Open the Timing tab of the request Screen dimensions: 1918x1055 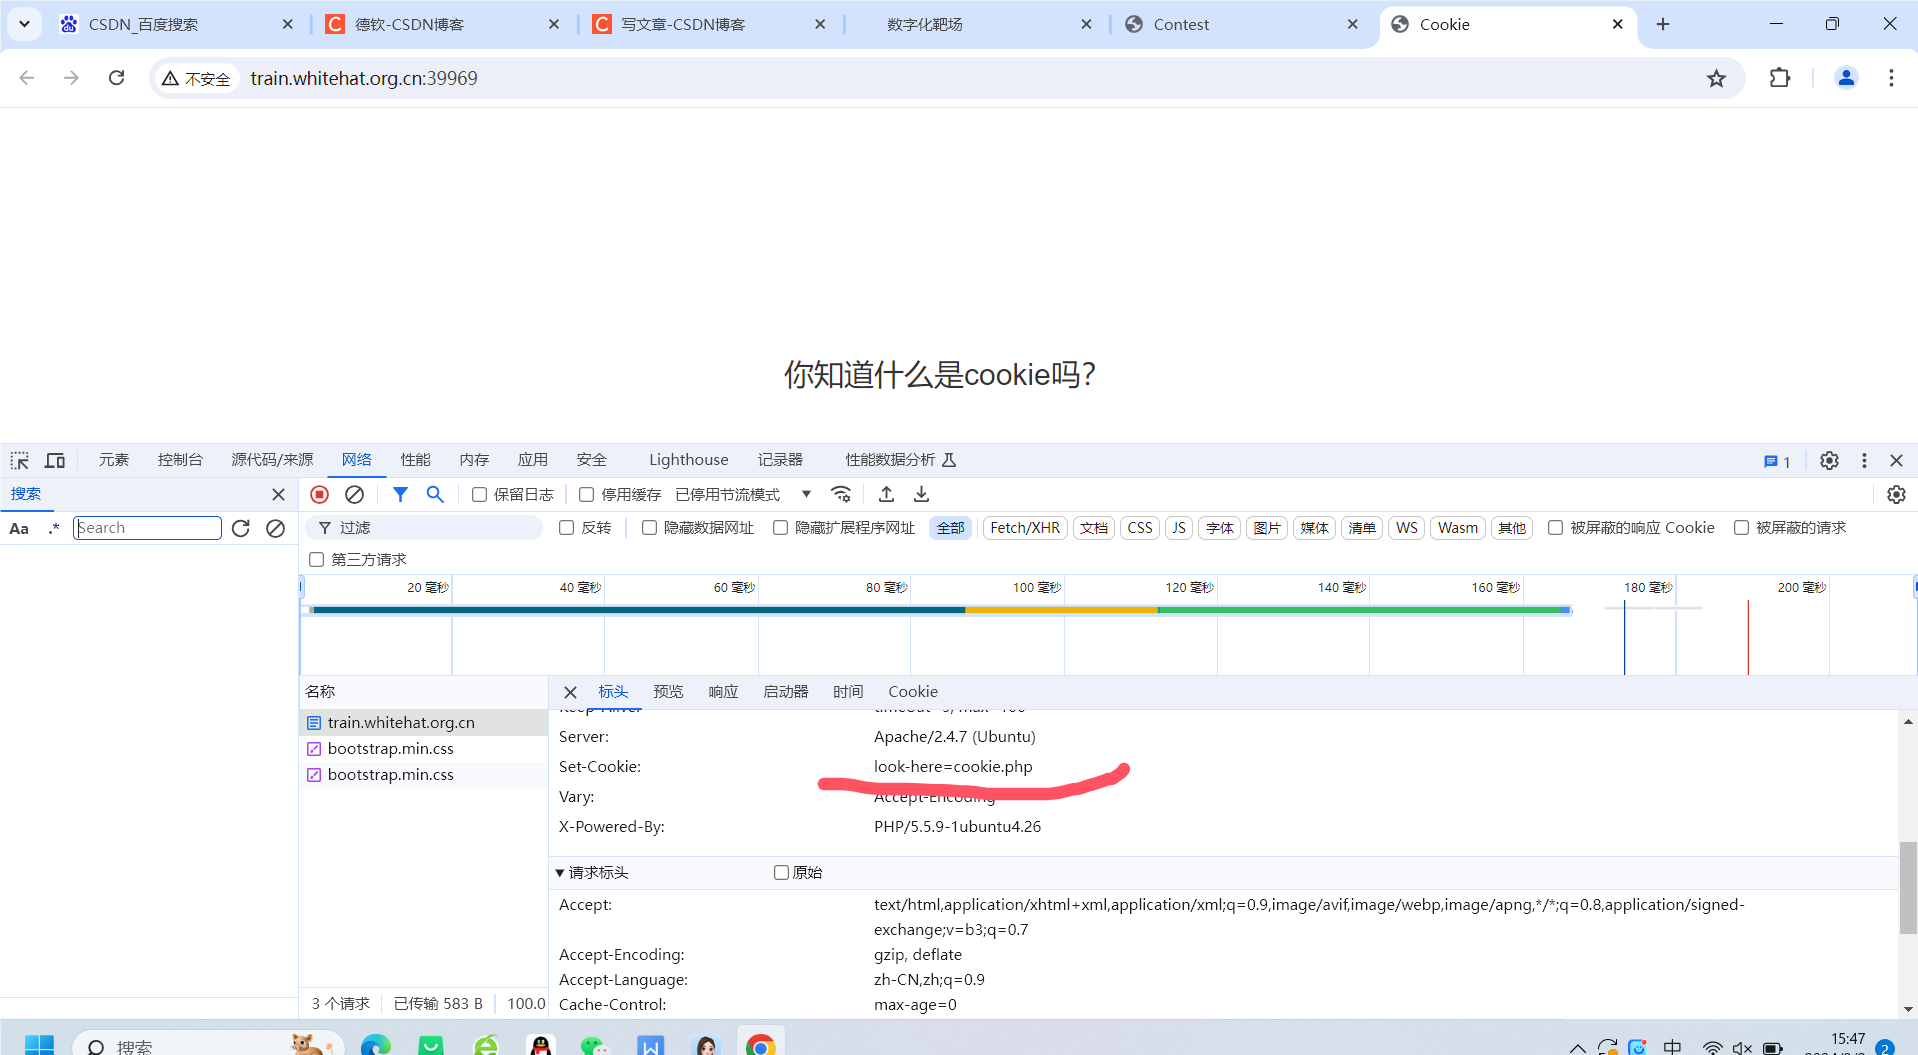848,692
